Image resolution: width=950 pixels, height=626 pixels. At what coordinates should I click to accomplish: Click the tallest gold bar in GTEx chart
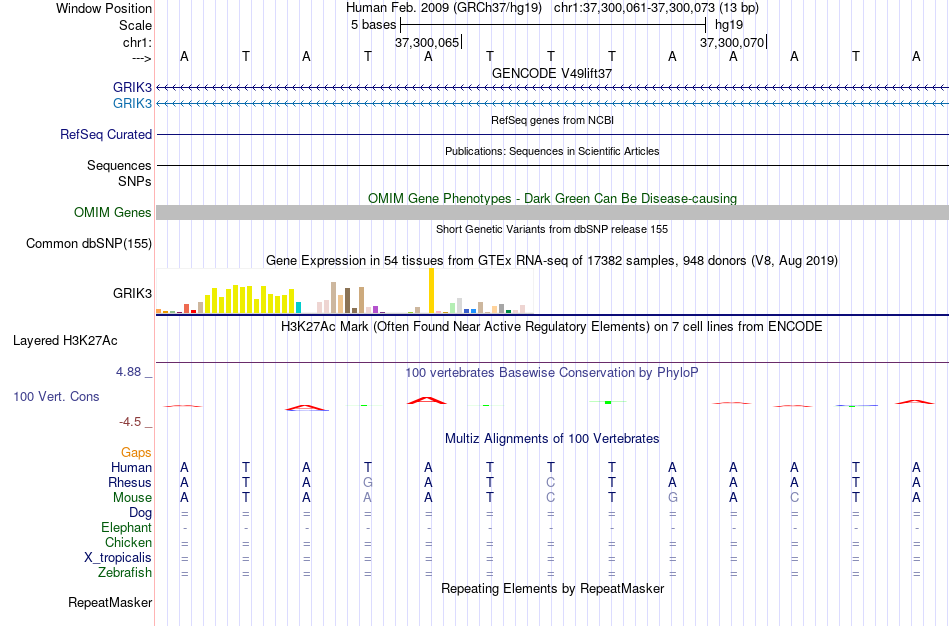click(x=431, y=290)
